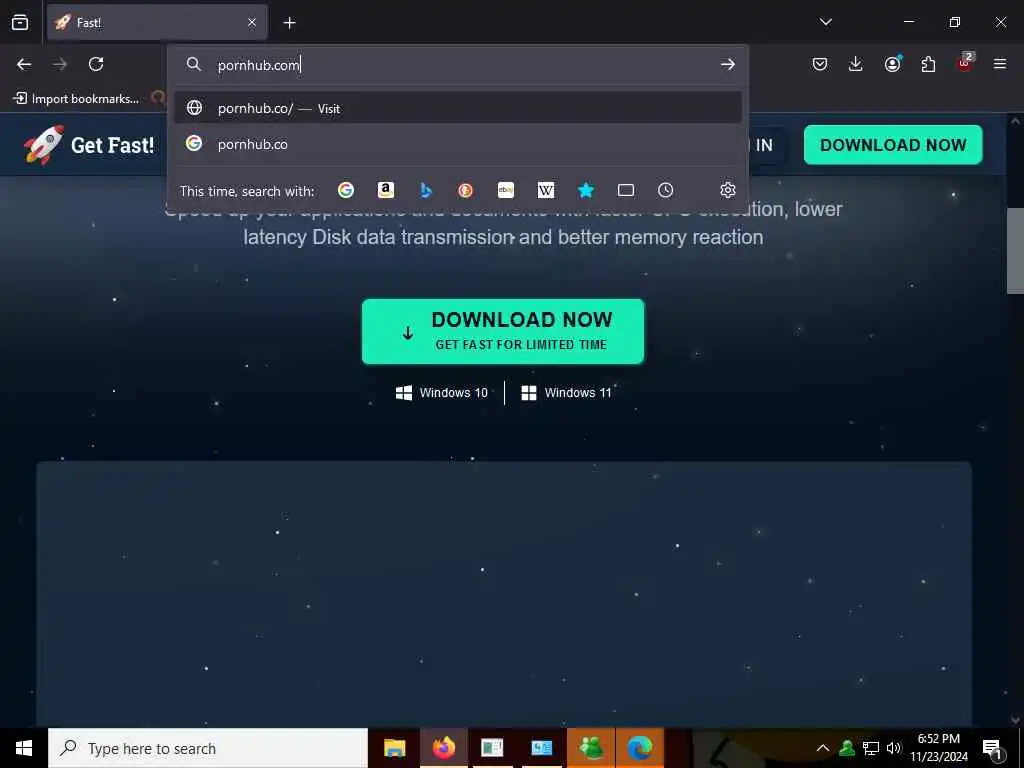Search this time with Bing
1024x768 pixels.
pos(426,190)
